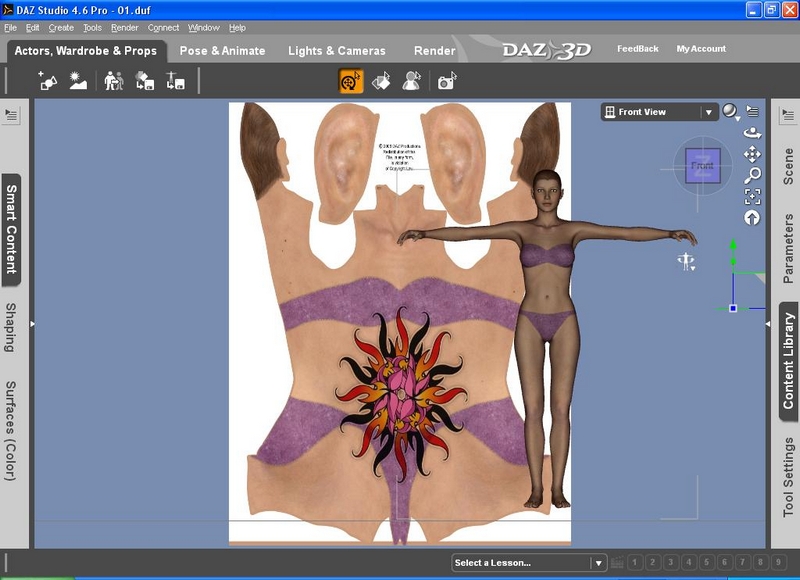Open viewport options menu icon
This screenshot has width=800, height=580.
(753, 111)
